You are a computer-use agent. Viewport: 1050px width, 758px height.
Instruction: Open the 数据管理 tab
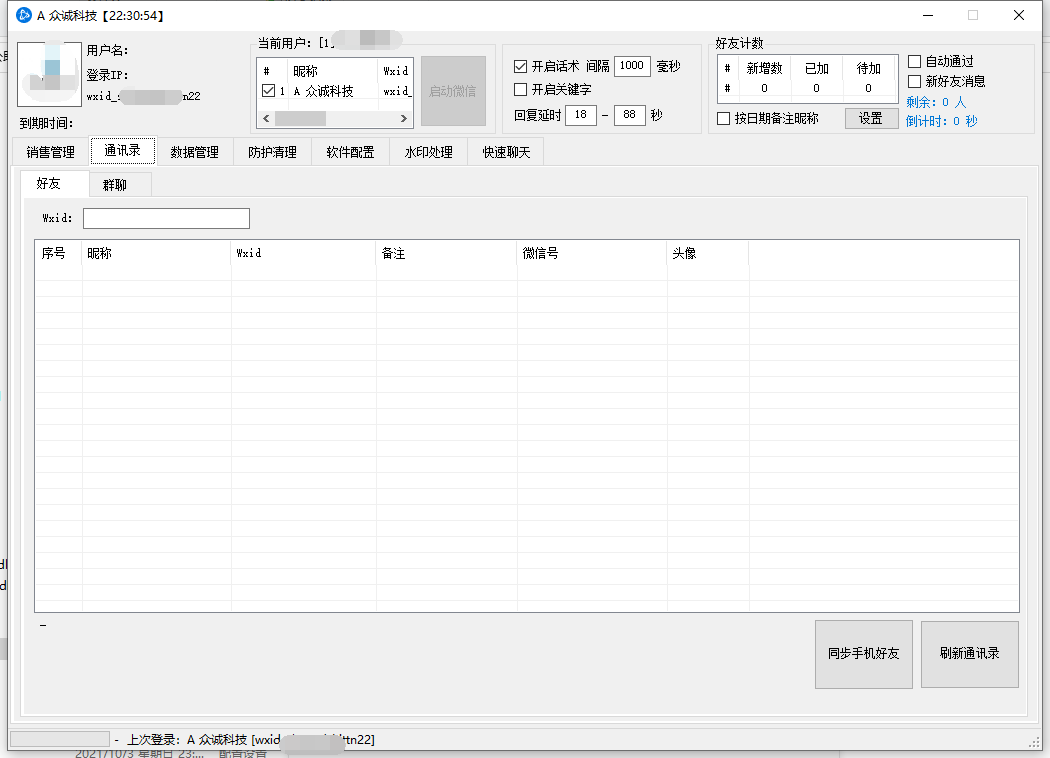194,153
